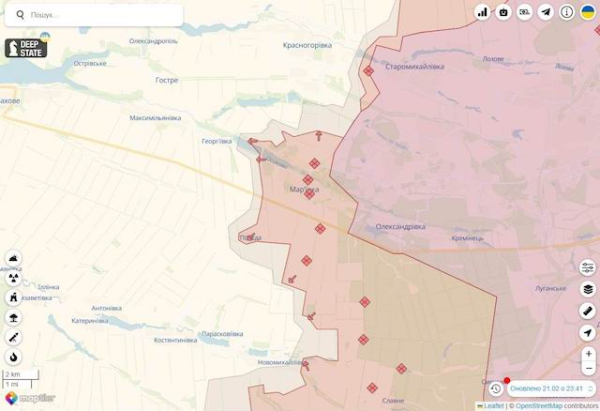Open the map layers selector

point(587,289)
